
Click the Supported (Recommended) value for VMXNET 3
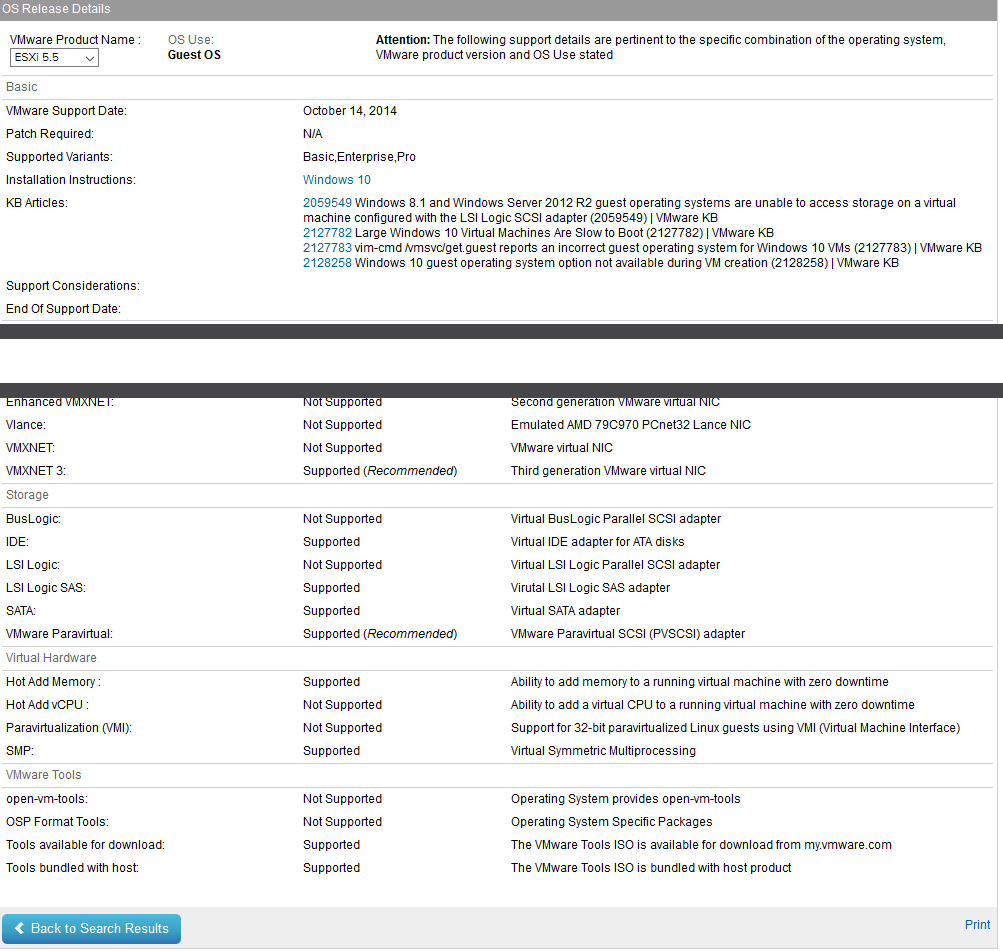pyautogui.click(x=380, y=471)
